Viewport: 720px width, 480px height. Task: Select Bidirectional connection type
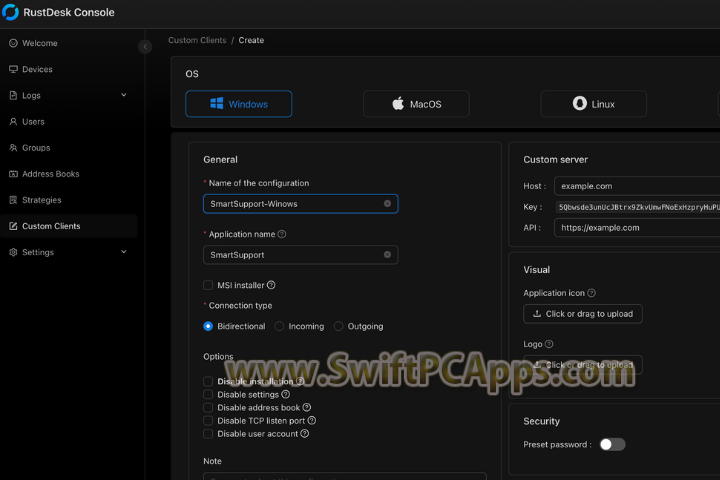208,326
